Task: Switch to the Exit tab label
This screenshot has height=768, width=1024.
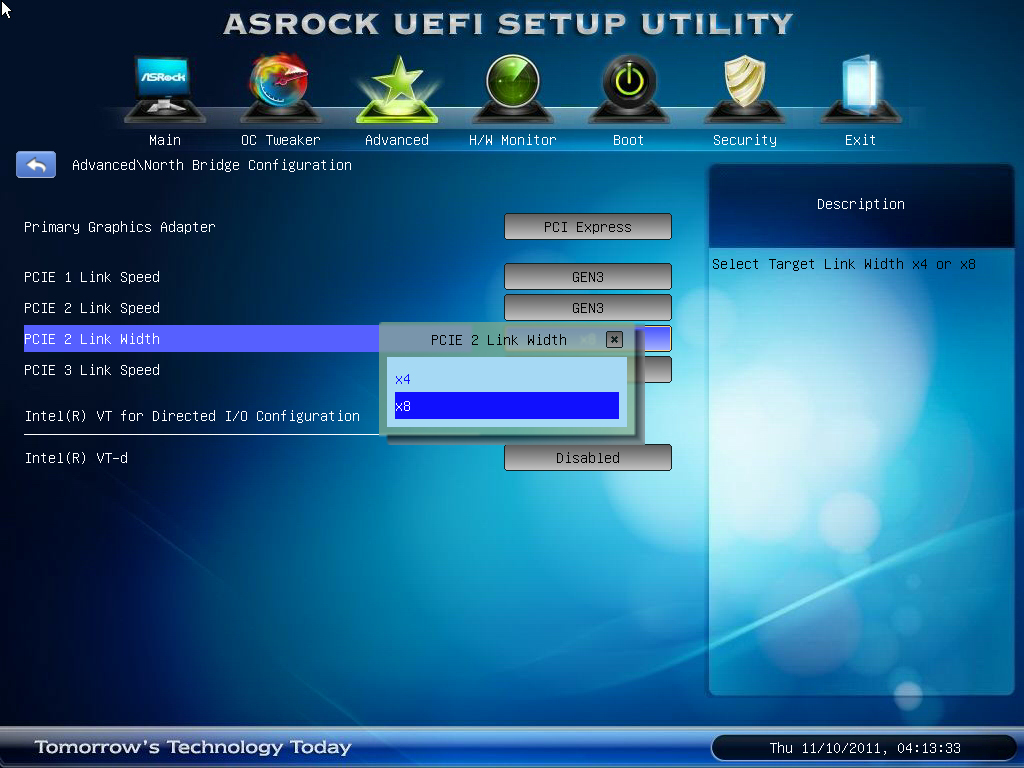Action: point(860,140)
